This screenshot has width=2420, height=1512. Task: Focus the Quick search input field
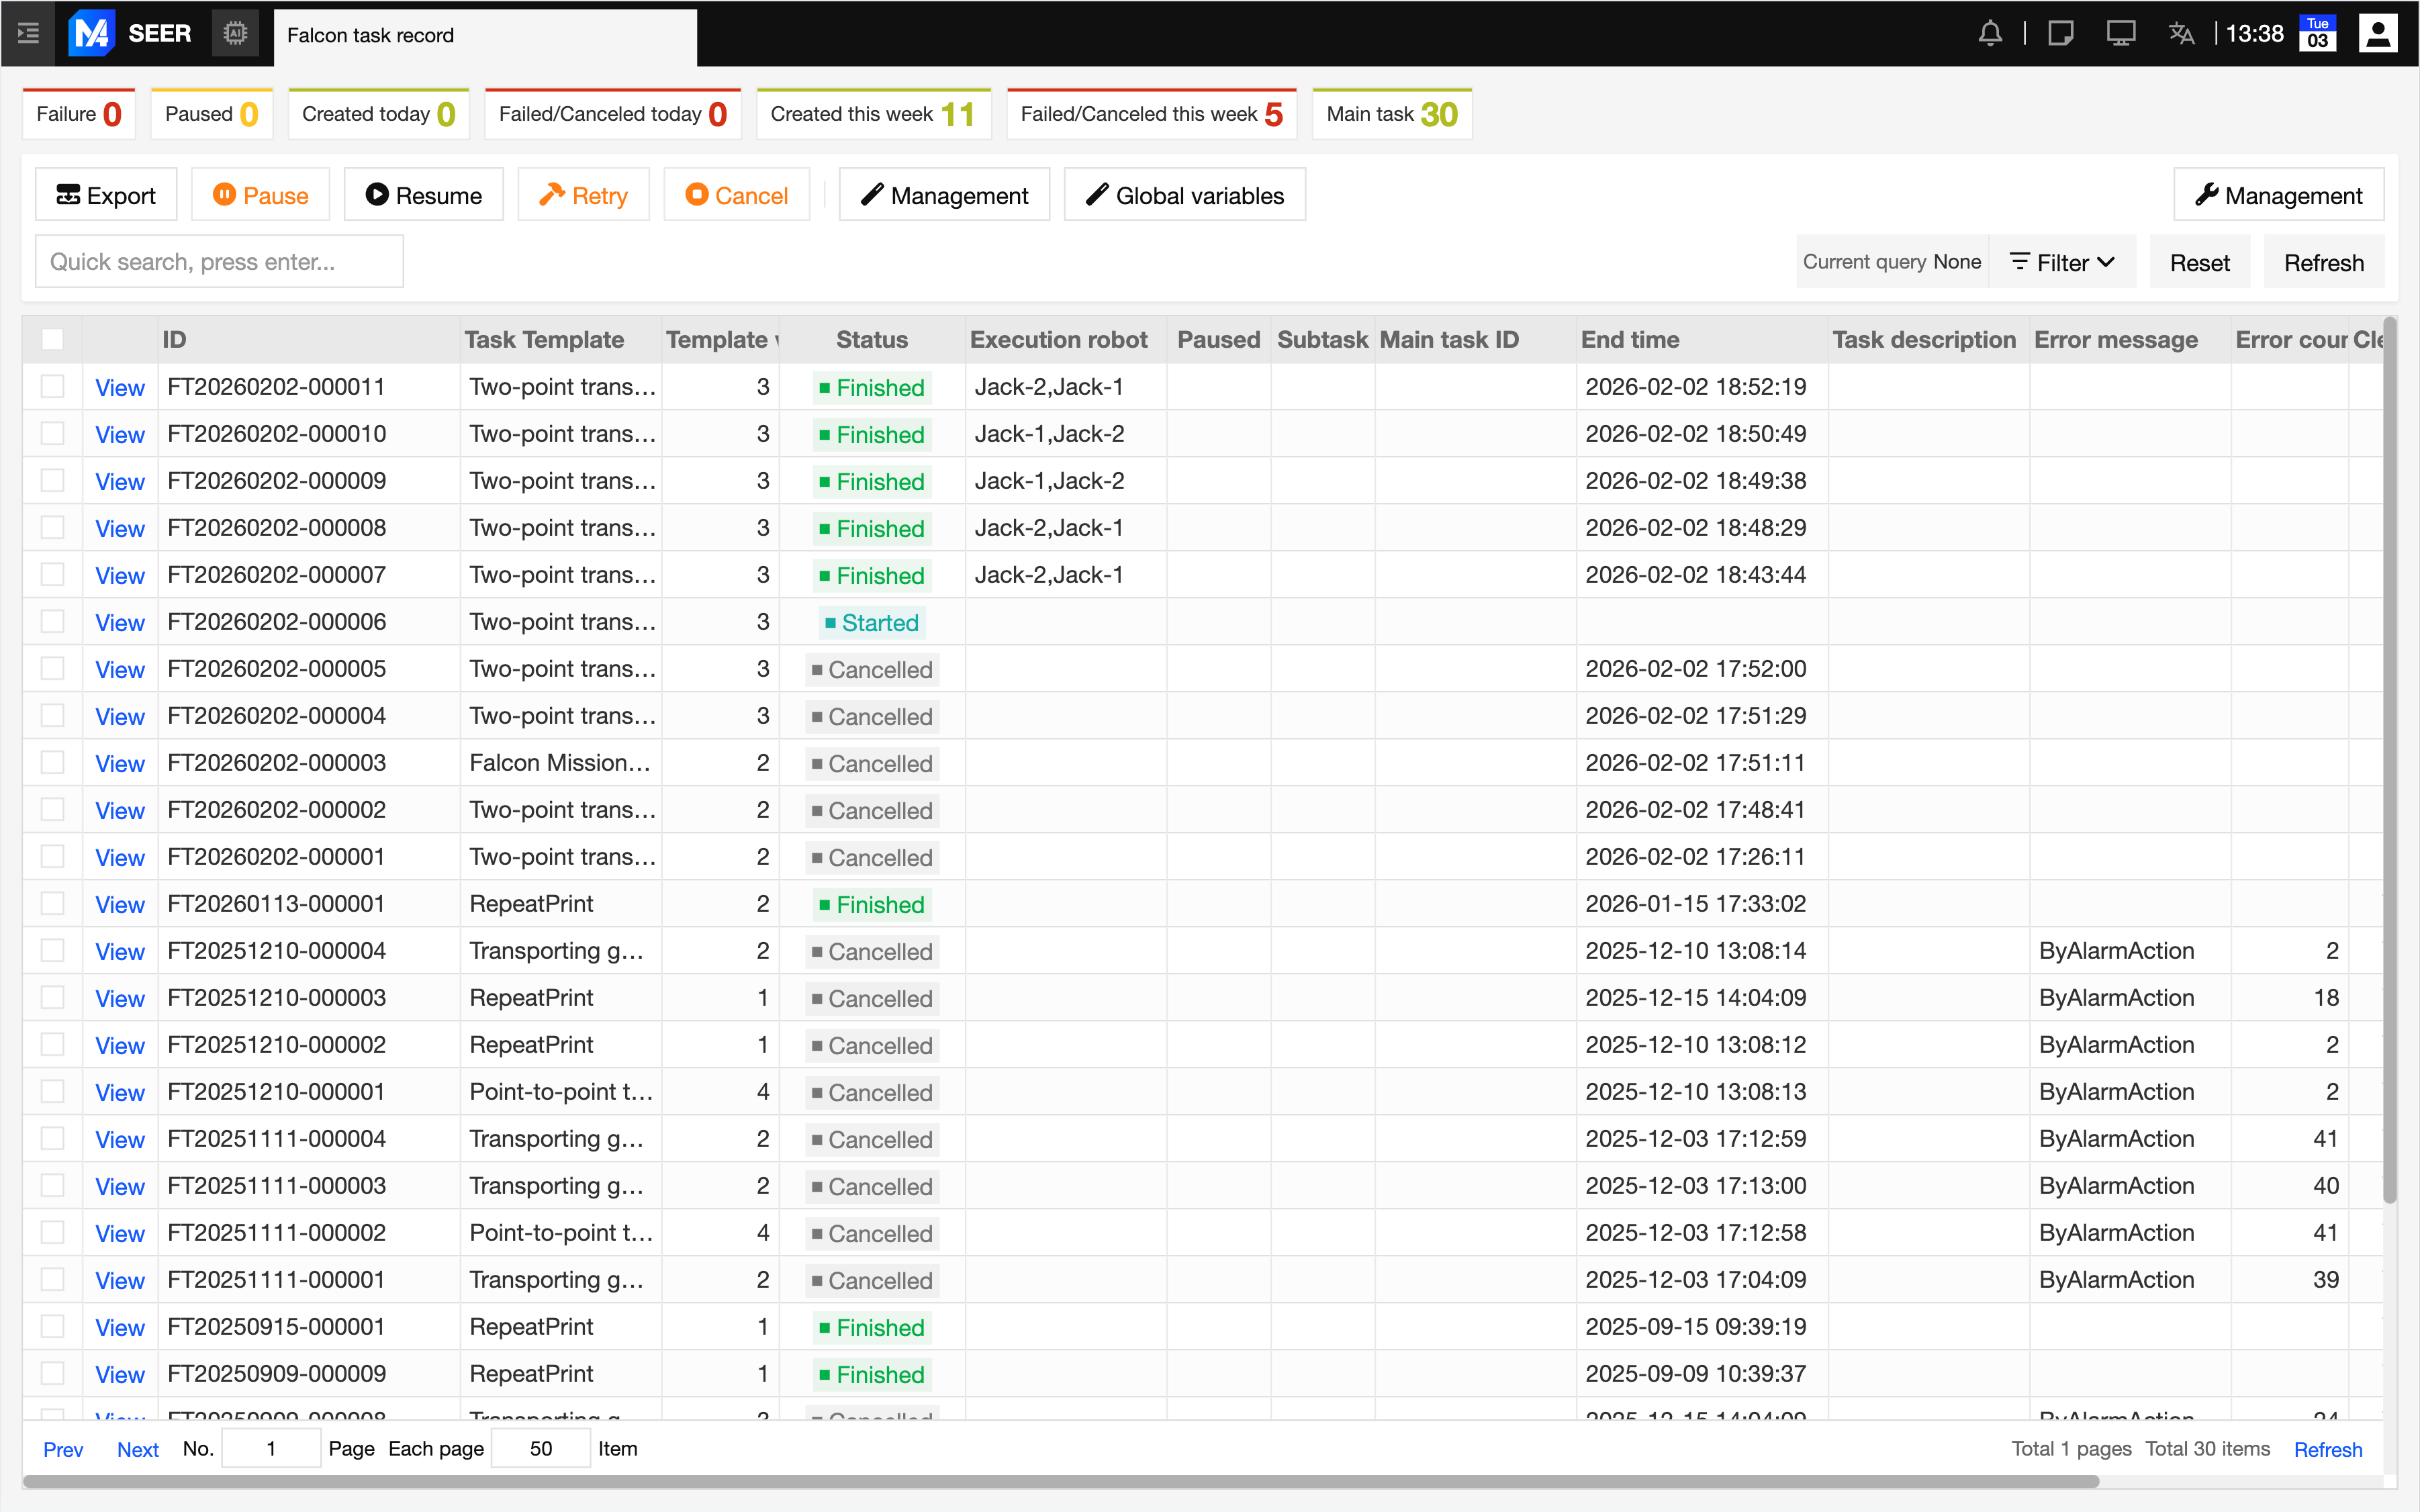coord(219,262)
